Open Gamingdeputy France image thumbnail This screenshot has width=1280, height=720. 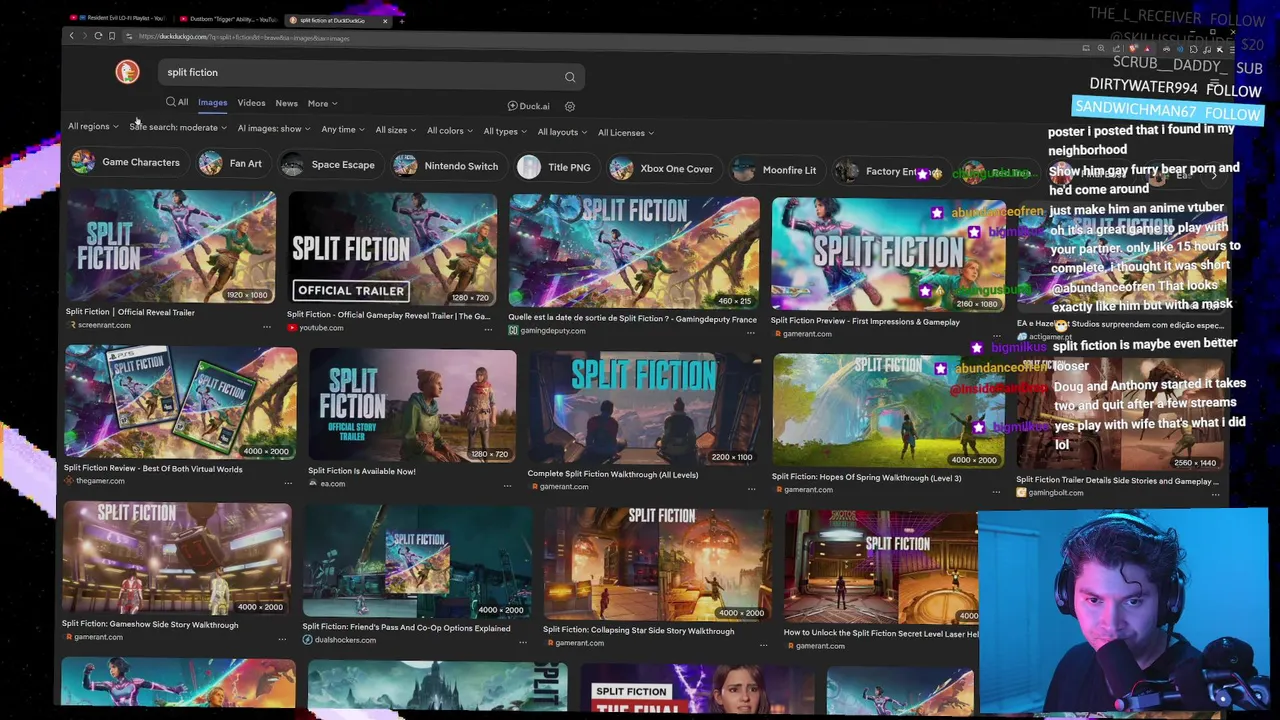click(634, 253)
